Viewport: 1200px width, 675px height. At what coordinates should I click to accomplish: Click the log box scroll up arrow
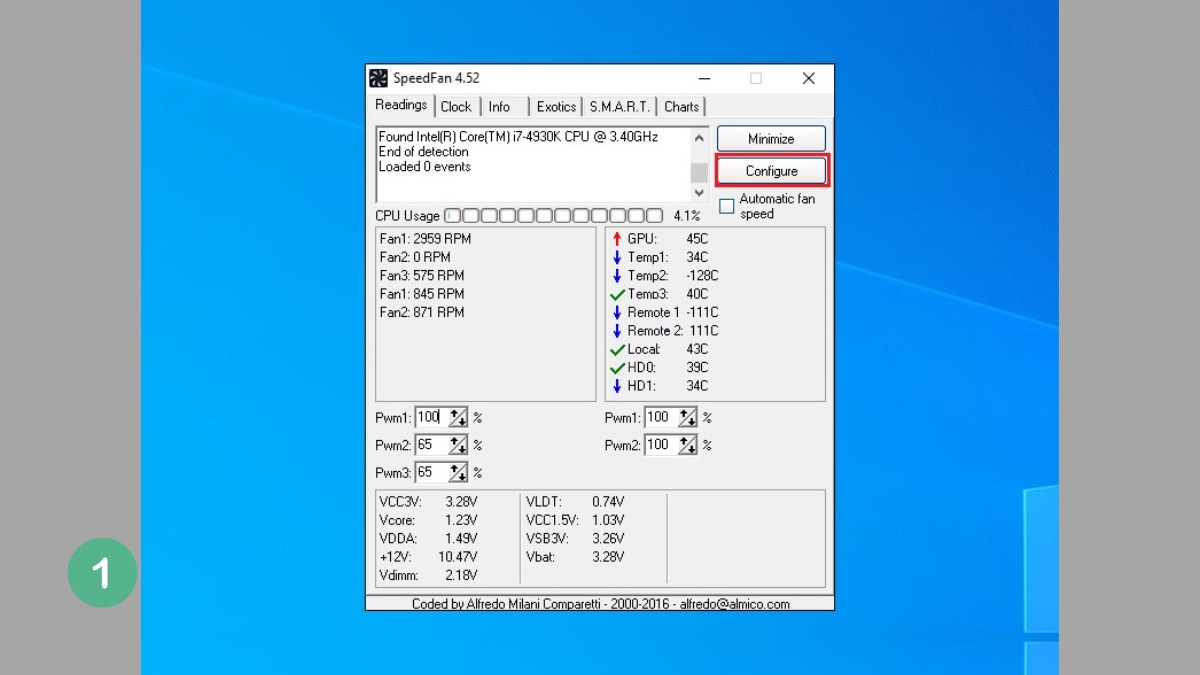(x=699, y=138)
